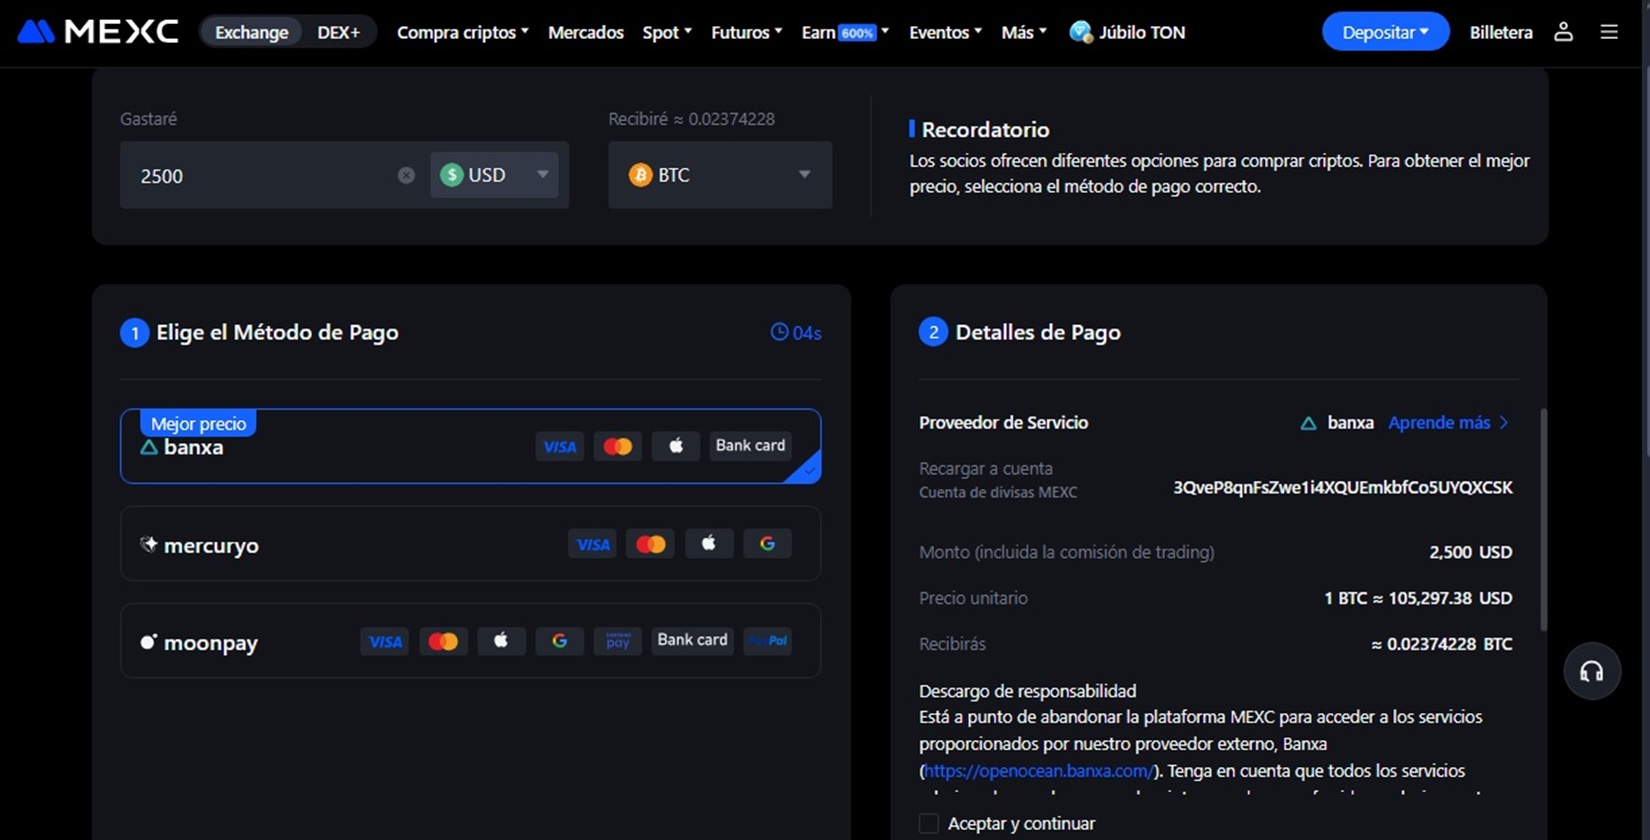Clear the 2500 amount field
The height and width of the screenshot is (840, 1650).
(x=406, y=175)
